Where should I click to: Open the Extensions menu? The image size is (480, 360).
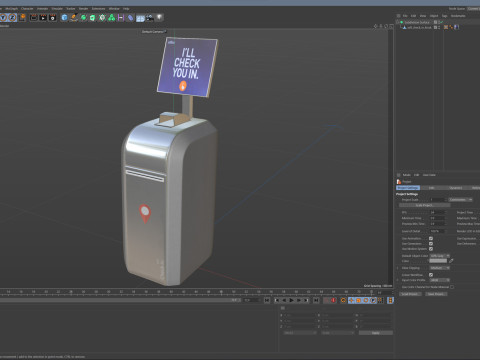98,8
